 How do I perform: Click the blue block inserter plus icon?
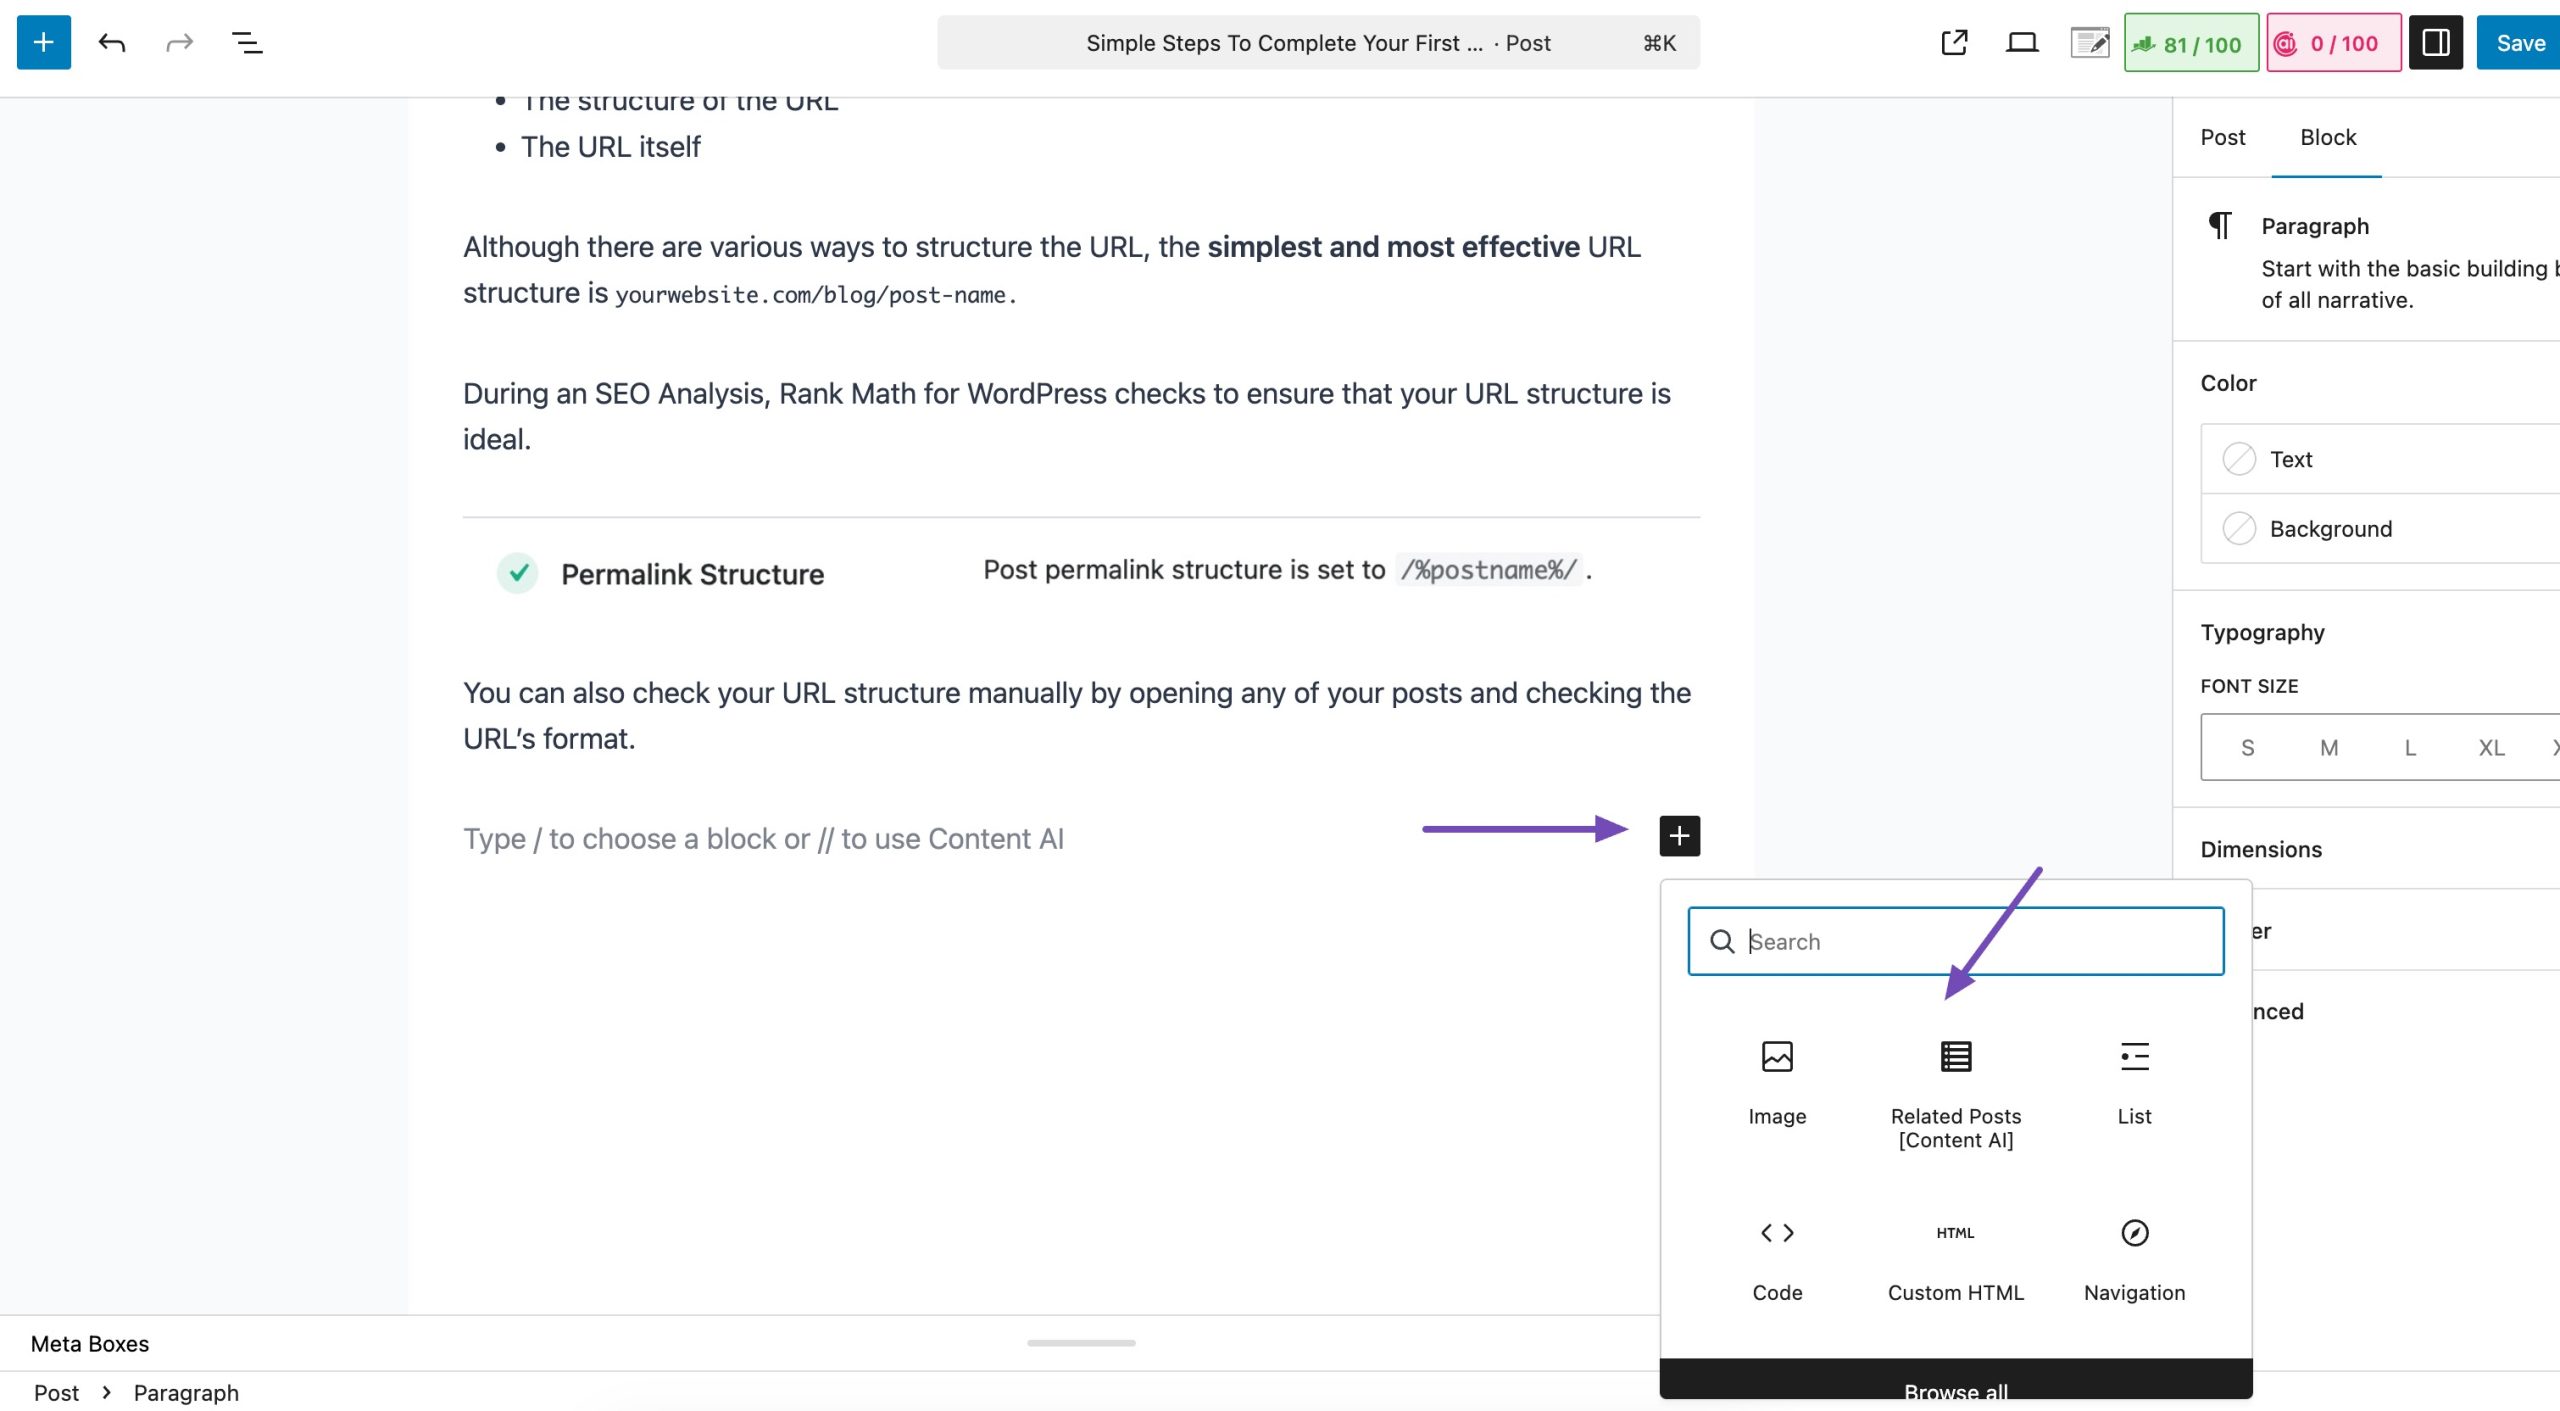(43, 43)
